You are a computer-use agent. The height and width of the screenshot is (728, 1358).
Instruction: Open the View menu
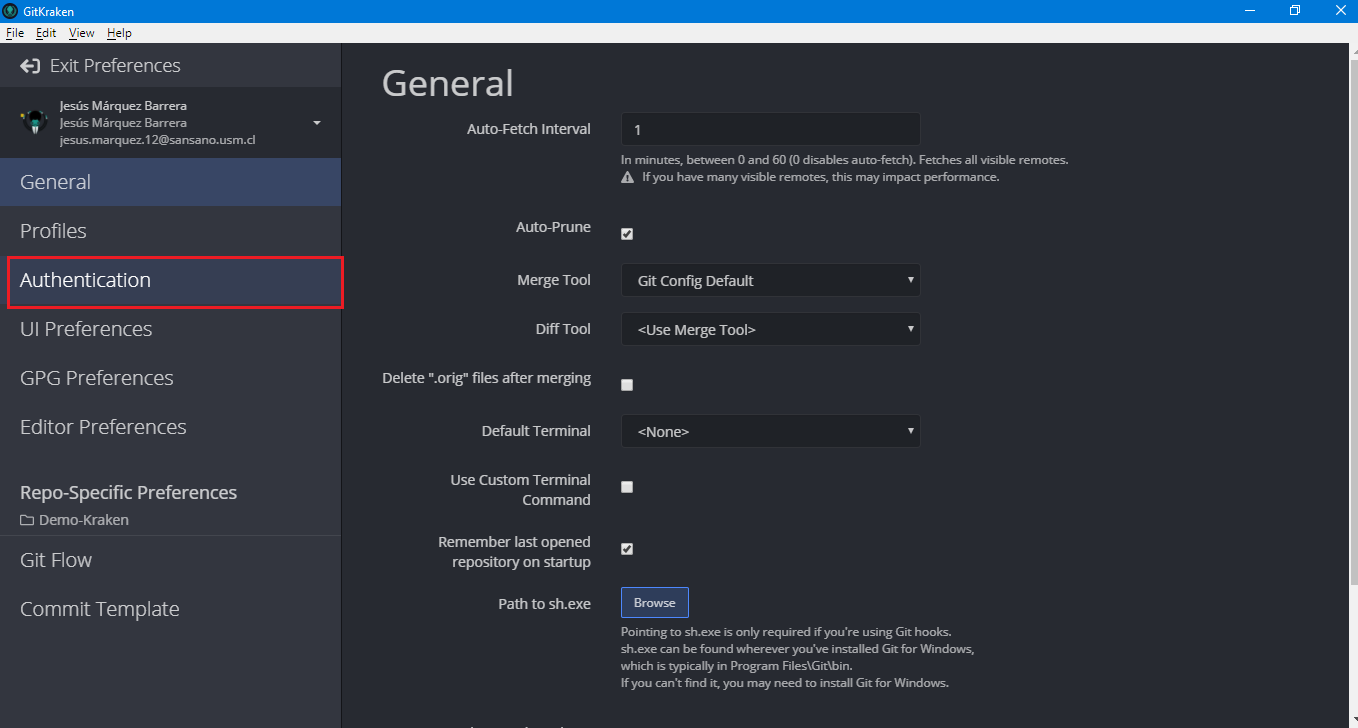click(x=82, y=33)
